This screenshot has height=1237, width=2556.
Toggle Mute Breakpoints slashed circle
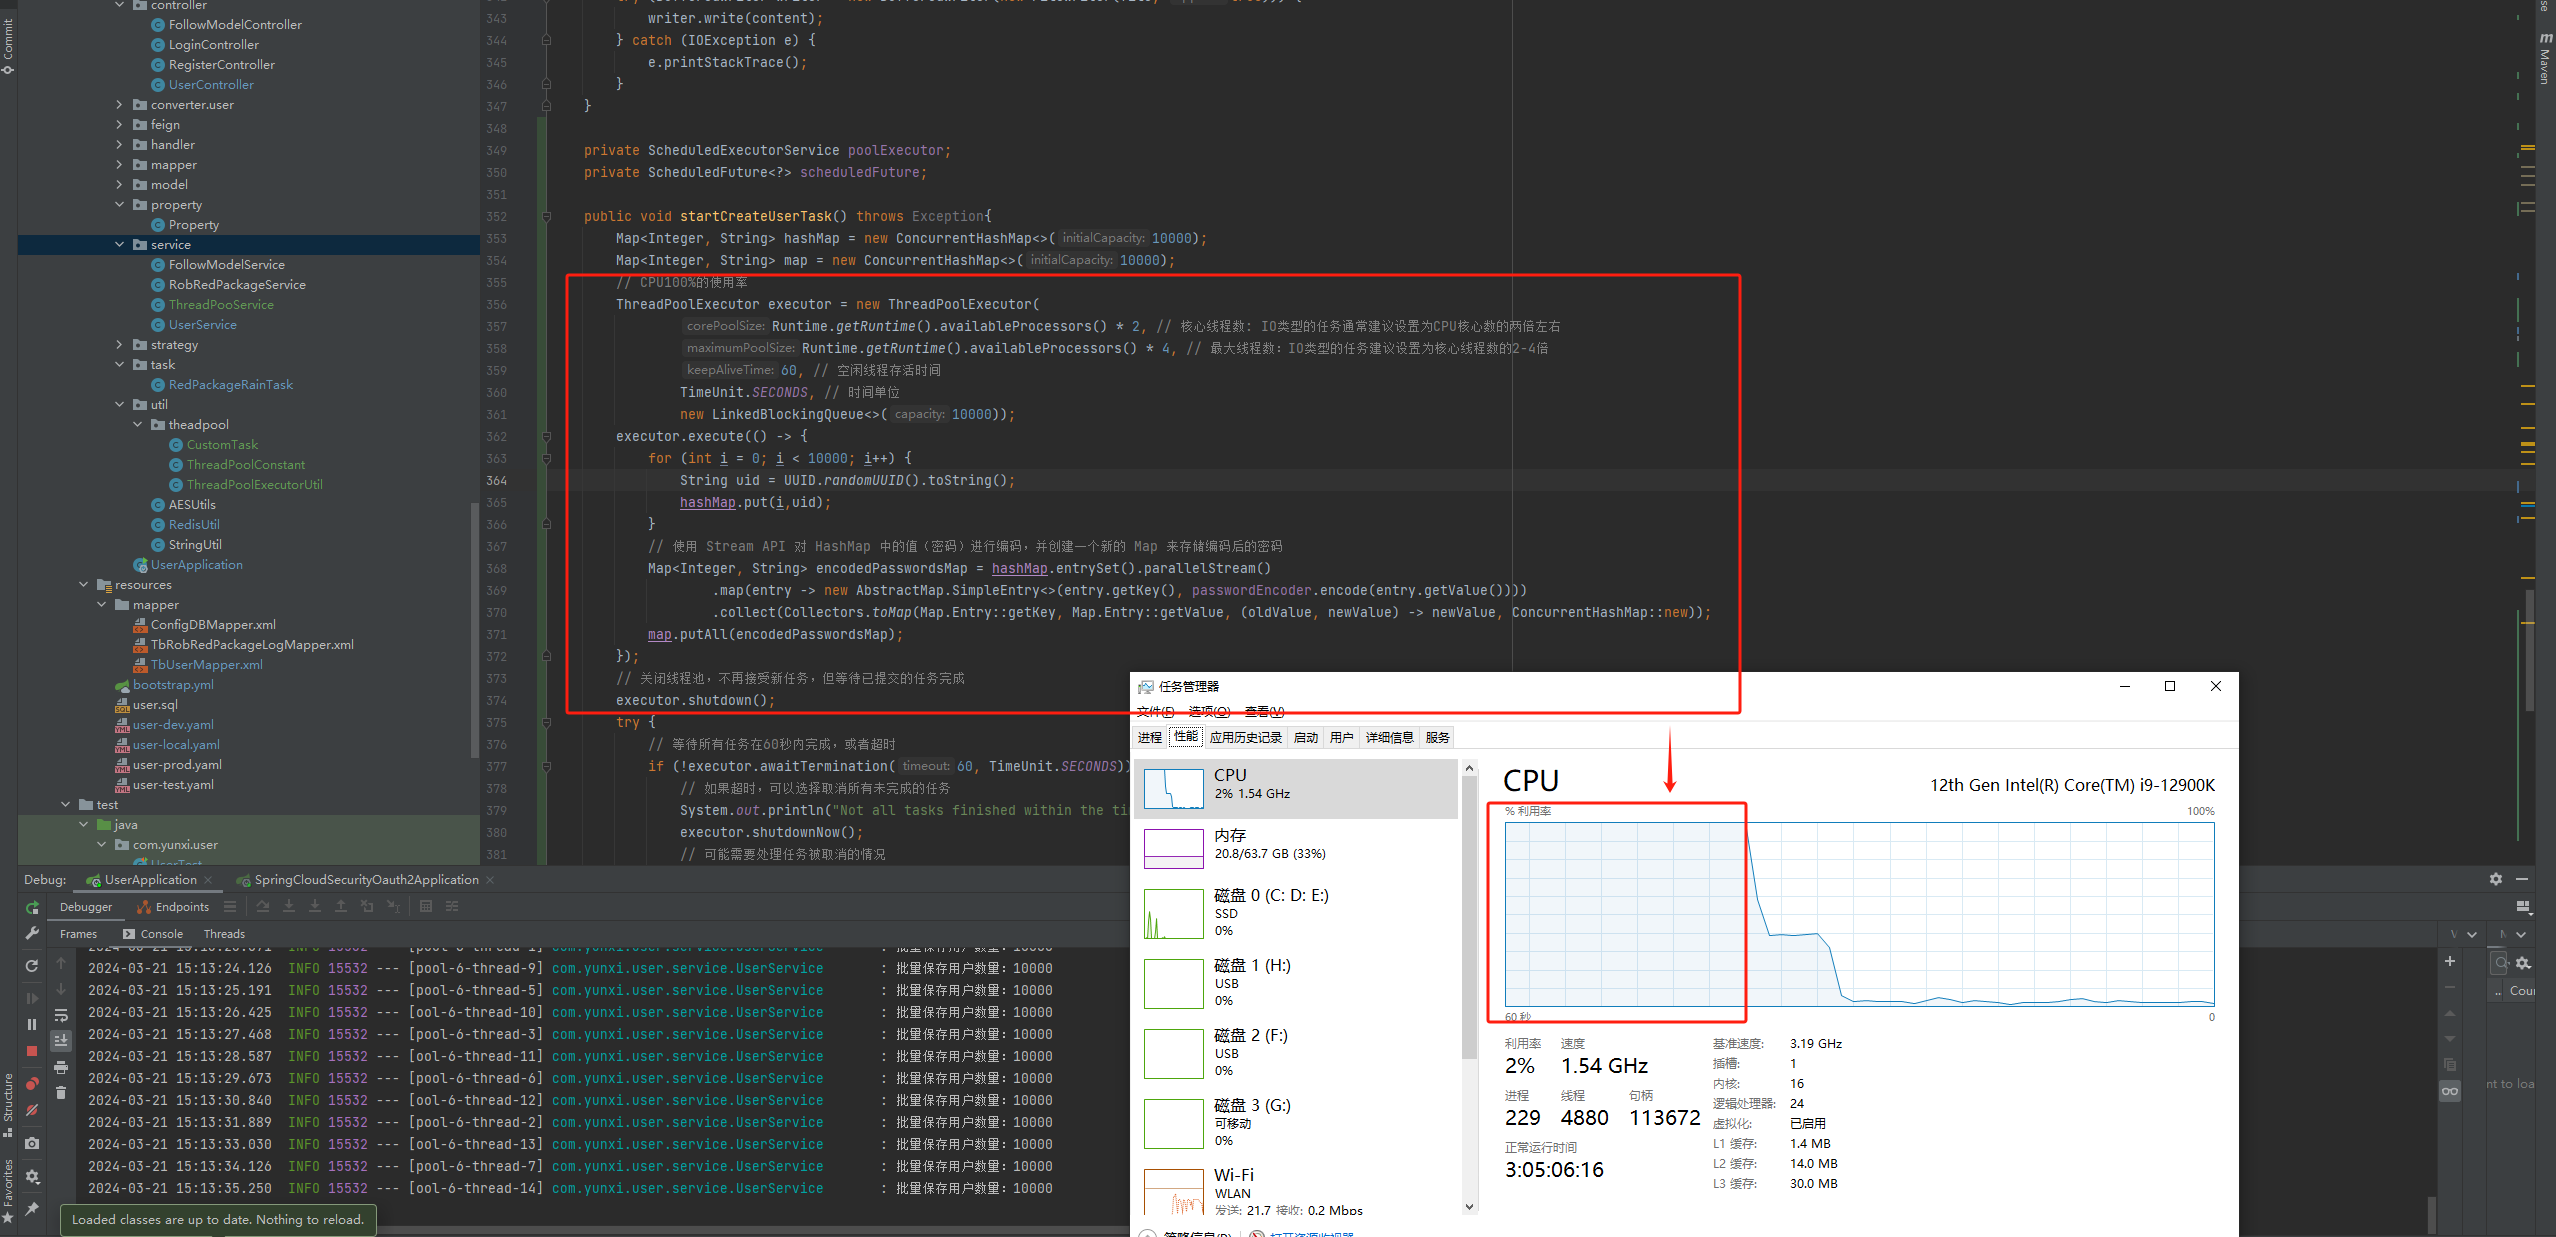tap(32, 1111)
